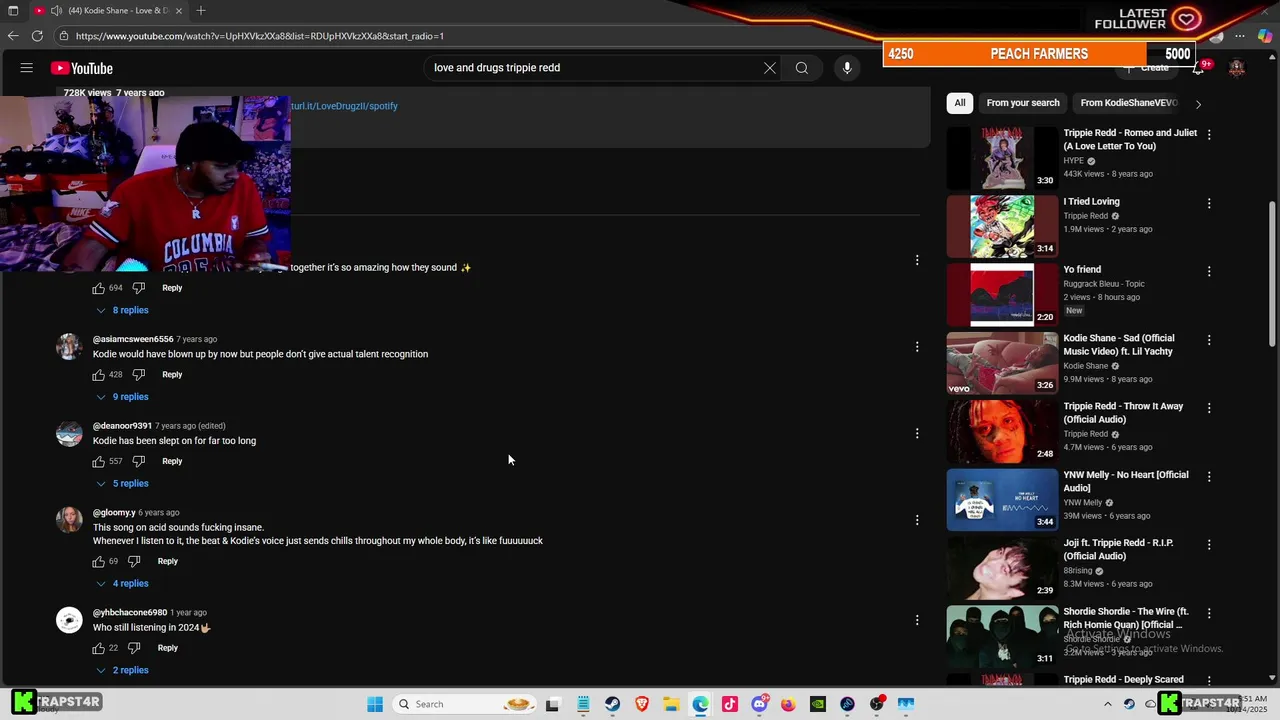Select the 'All' filter chip
This screenshot has width=1280, height=720.
(x=960, y=103)
